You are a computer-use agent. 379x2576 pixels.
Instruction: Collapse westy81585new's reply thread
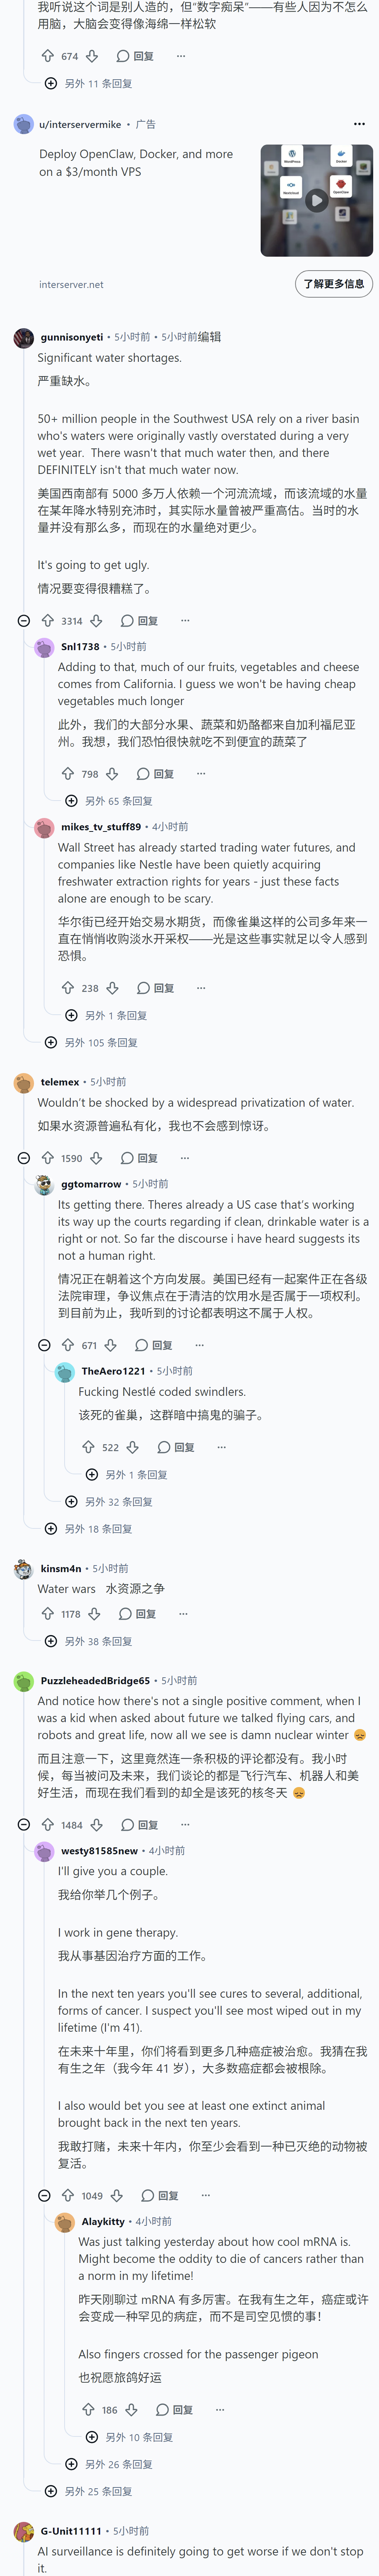coord(44,2196)
